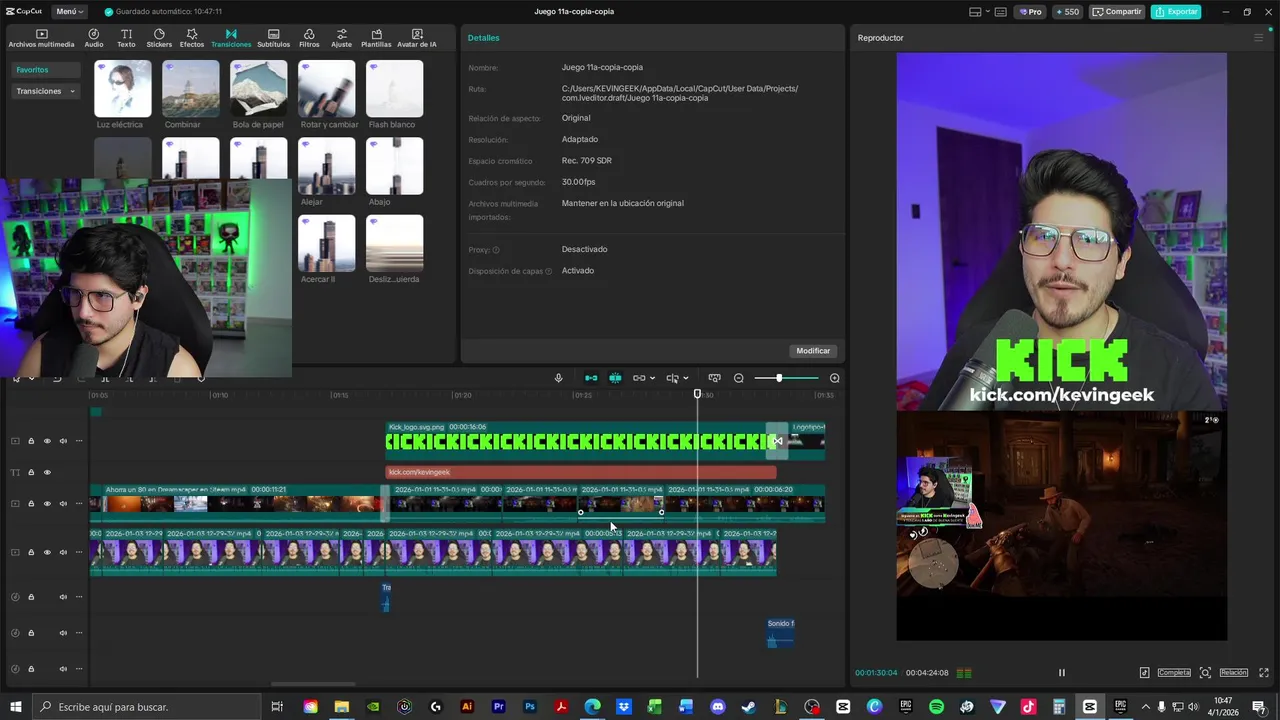Mute the first audio track

point(63,597)
